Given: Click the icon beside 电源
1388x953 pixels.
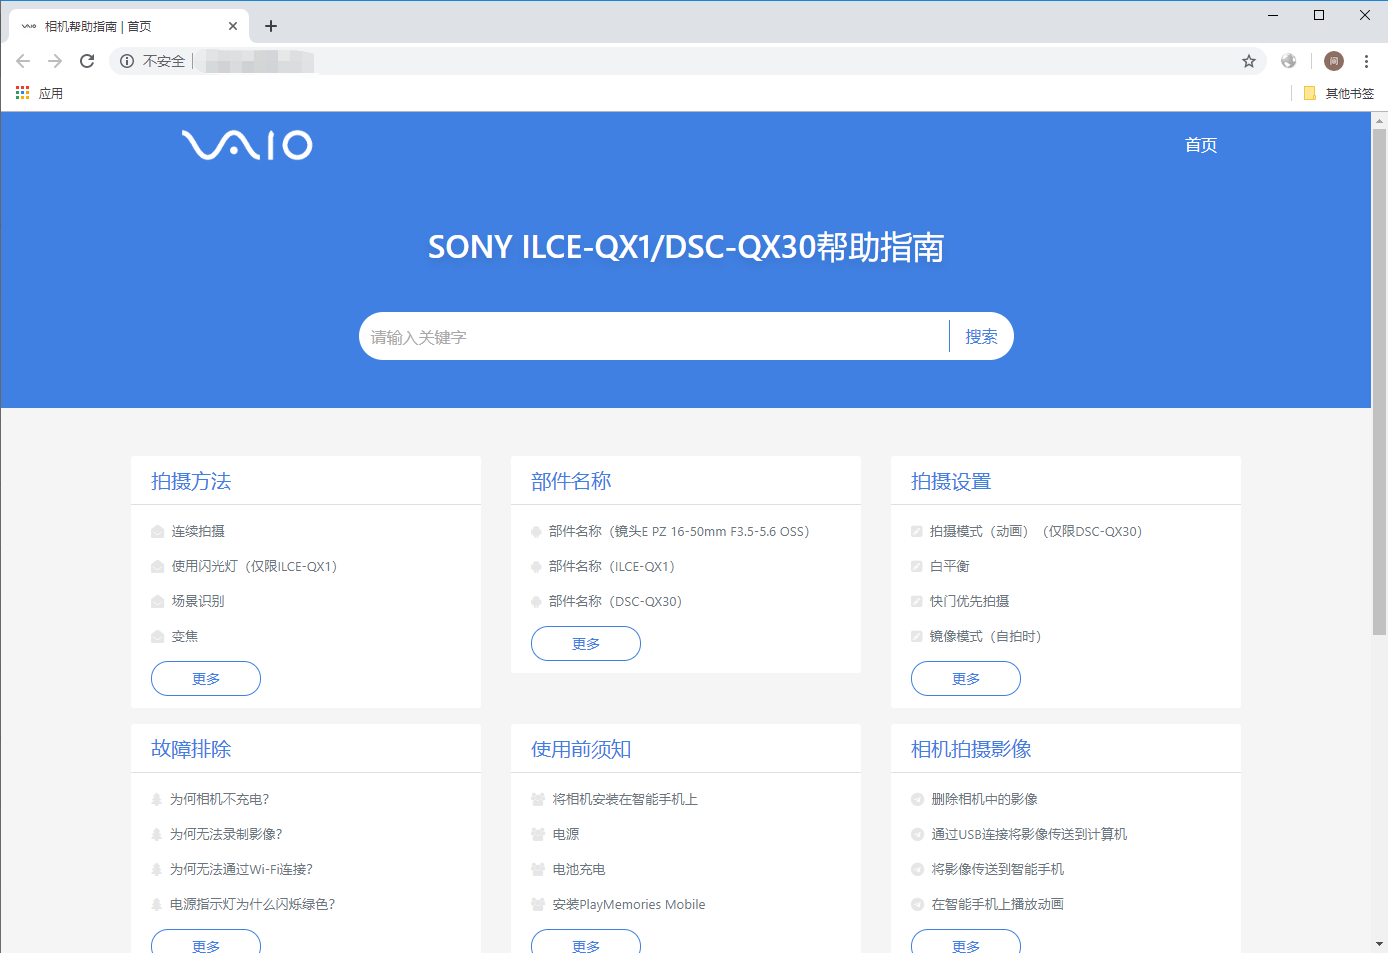Looking at the screenshot, I should [538, 835].
